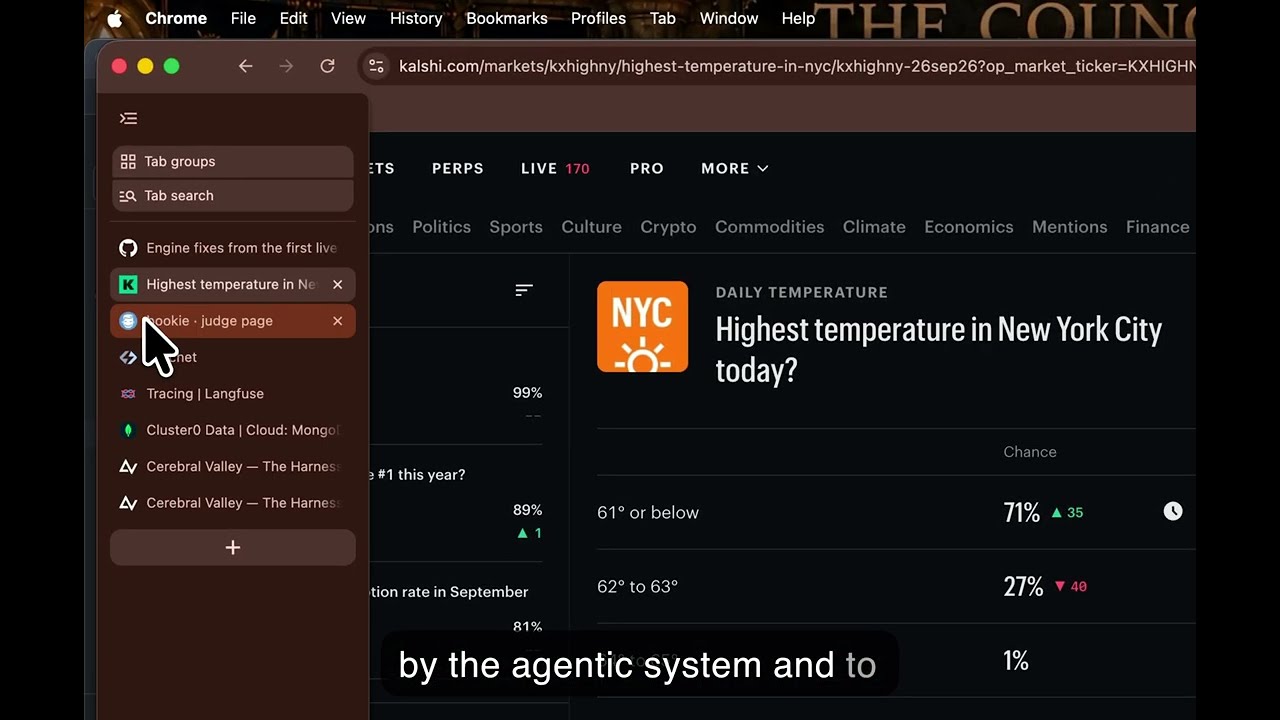Select the Commodities category
1280x720 pixels.
click(x=770, y=227)
